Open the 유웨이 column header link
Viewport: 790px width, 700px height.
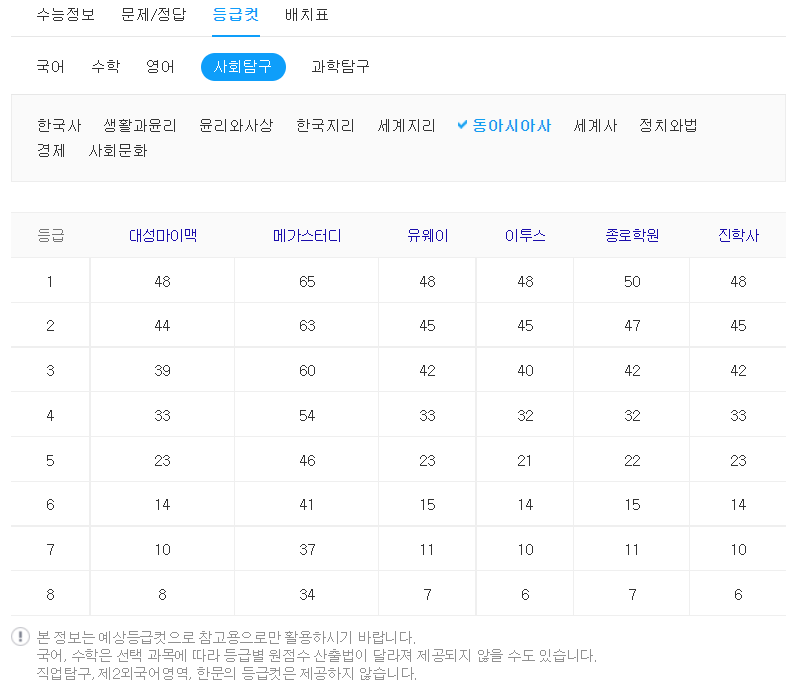(x=427, y=235)
